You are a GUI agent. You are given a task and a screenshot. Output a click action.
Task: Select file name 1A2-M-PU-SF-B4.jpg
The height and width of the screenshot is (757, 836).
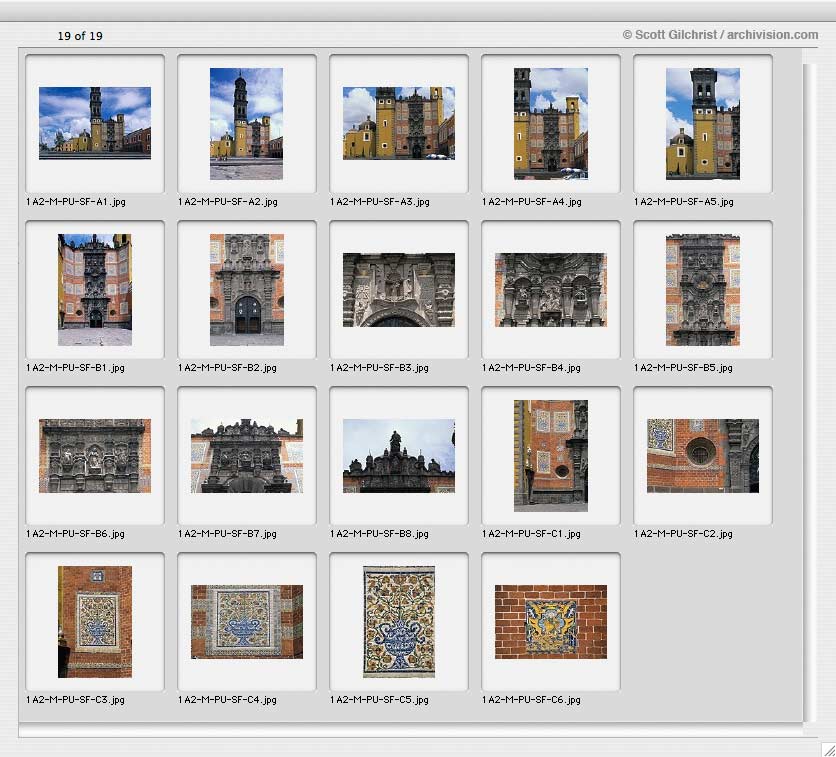(x=531, y=368)
